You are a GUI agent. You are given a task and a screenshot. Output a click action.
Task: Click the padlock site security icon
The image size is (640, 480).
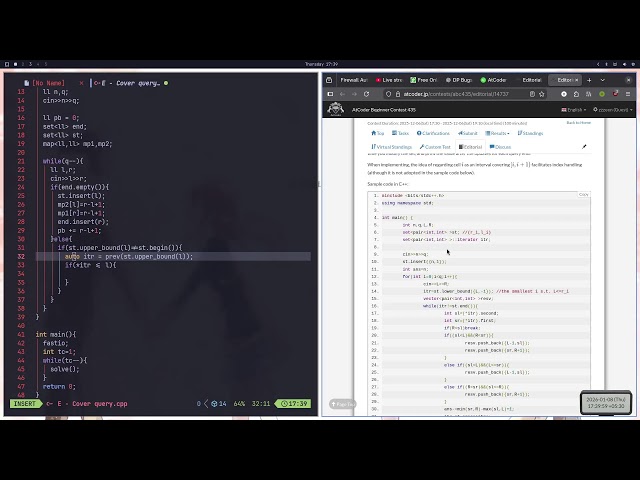pos(398,94)
